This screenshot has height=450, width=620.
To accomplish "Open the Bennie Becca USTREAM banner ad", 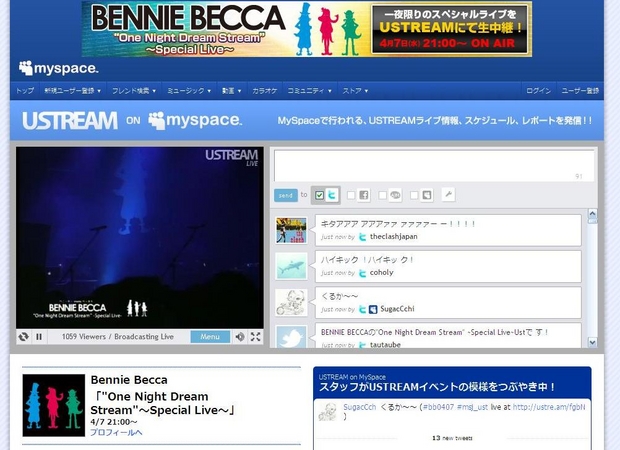I will point(306,28).
